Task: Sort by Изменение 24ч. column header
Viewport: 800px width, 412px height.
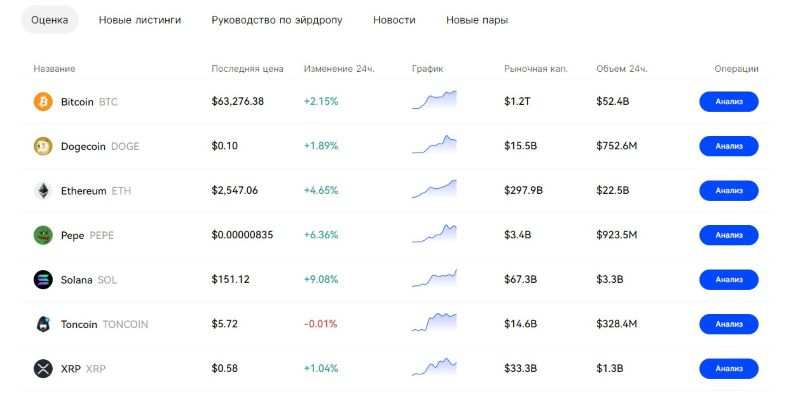Action: tap(338, 69)
